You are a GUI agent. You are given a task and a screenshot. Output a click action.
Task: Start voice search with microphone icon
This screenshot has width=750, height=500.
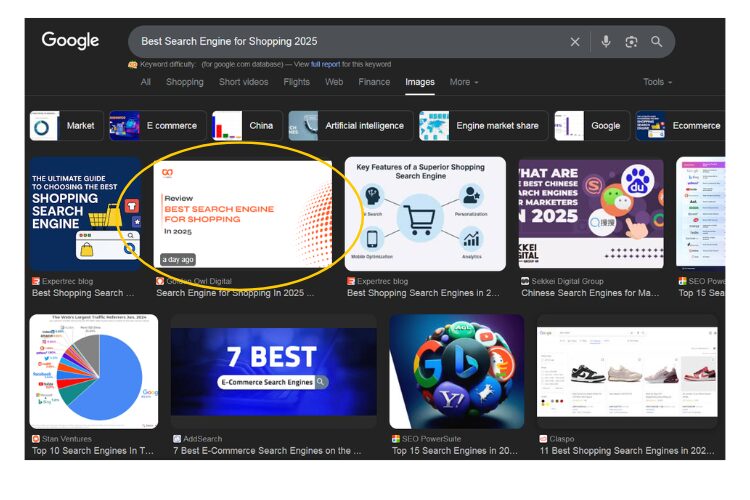[x=606, y=42]
